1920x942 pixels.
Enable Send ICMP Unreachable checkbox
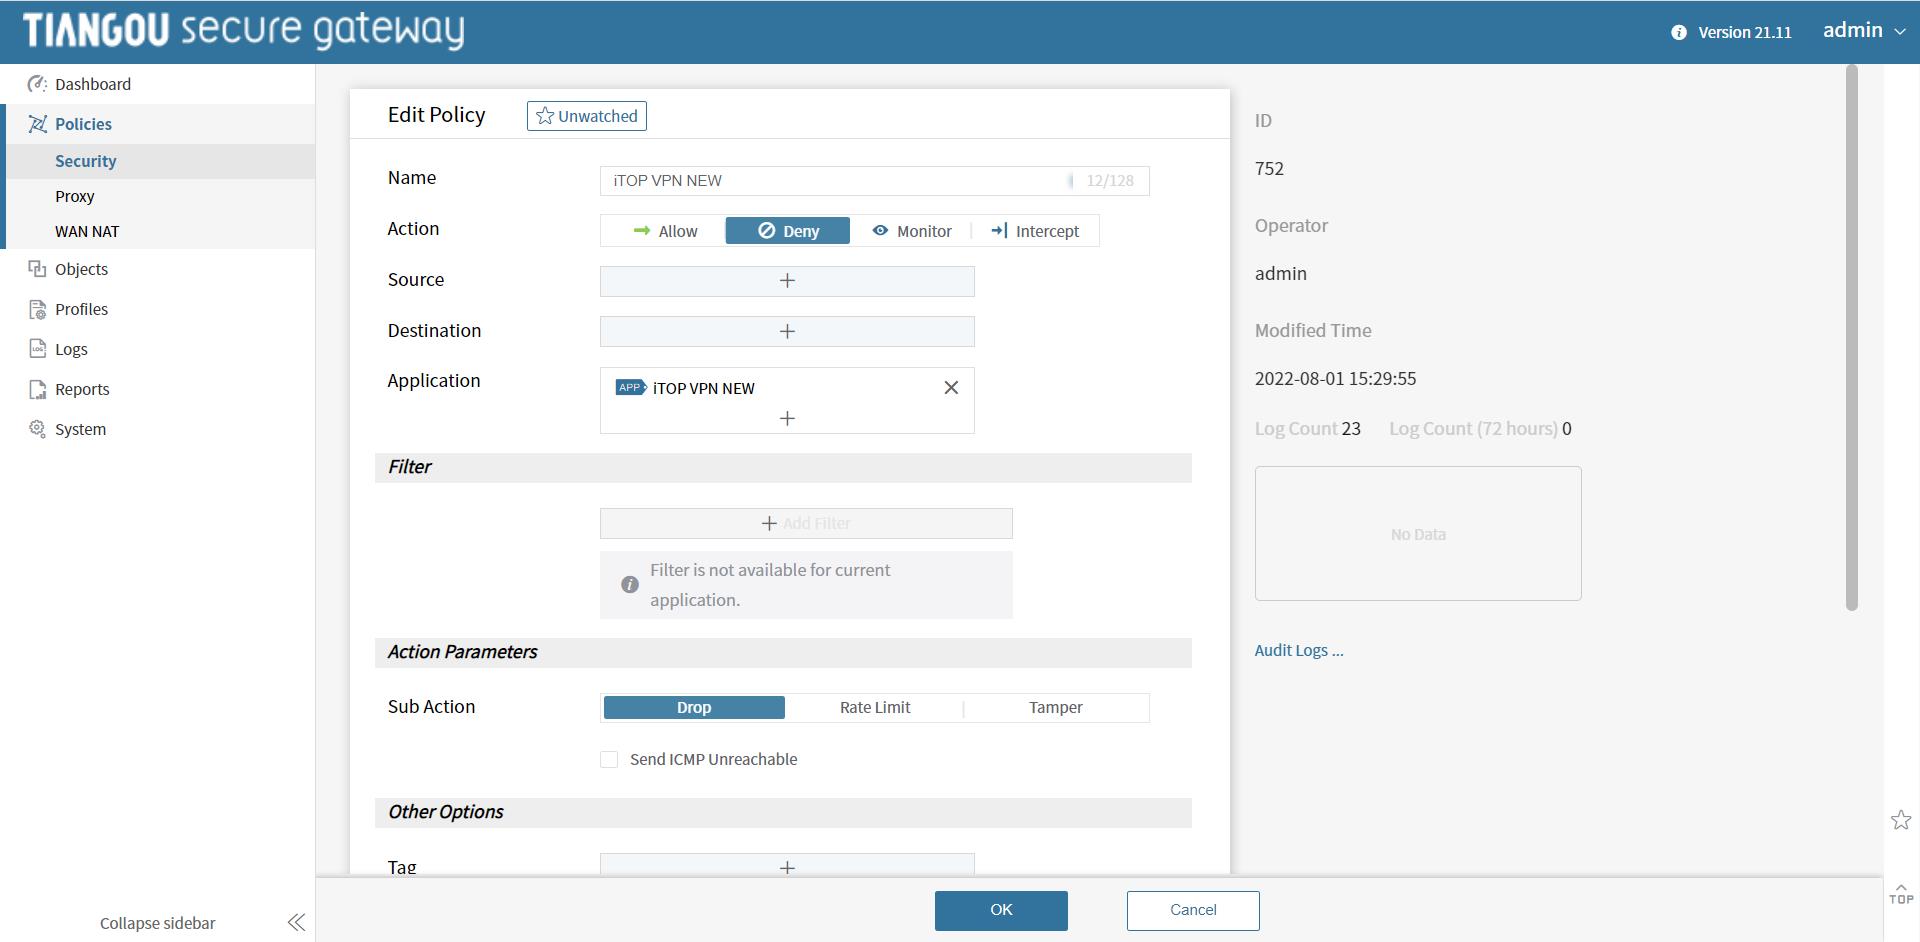tap(609, 759)
